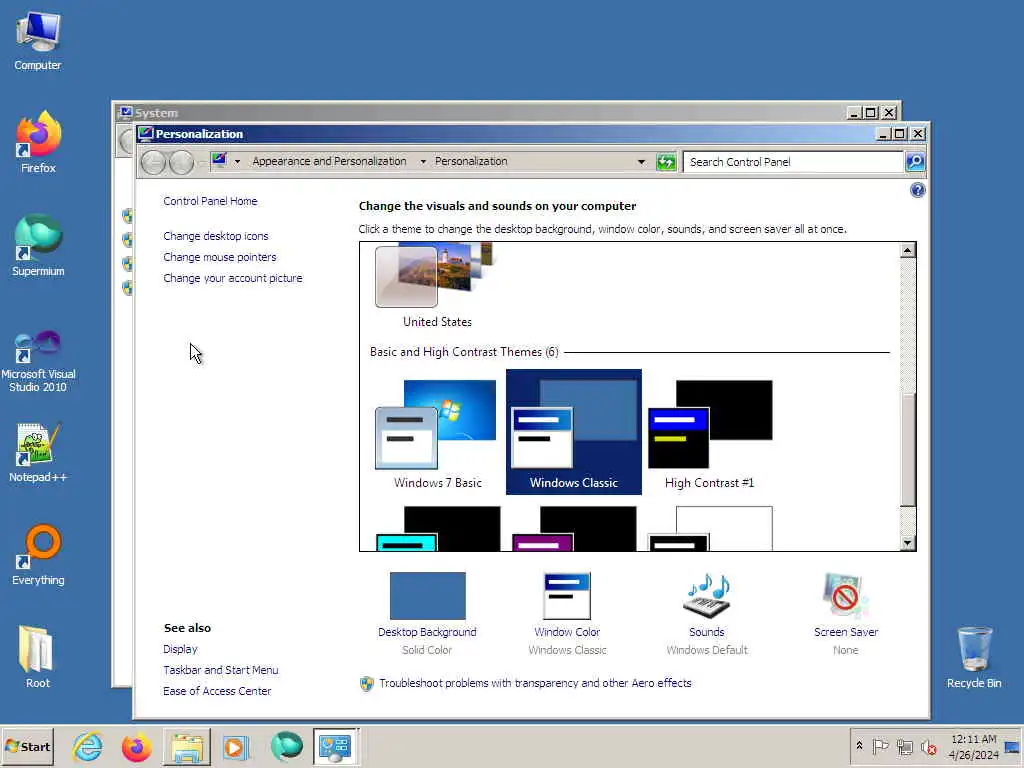Image resolution: width=1024 pixels, height=768 pixels.
Task: Select the purple high contrast theme thumbnail
Action: 574,528
